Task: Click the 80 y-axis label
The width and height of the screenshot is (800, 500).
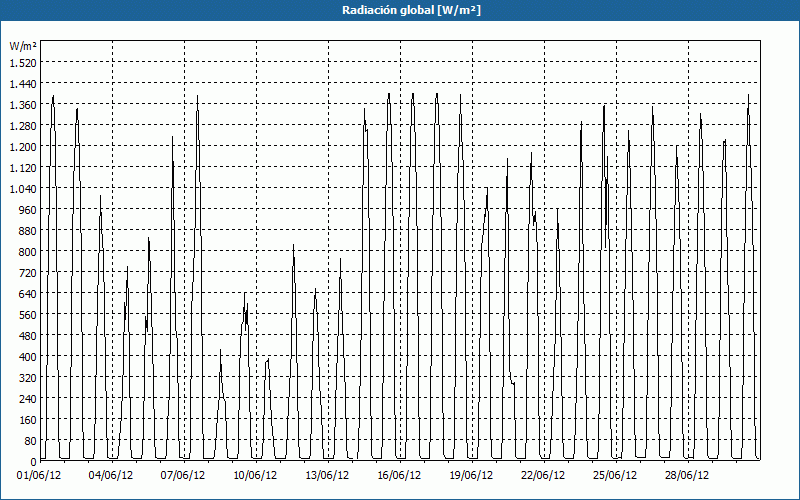Action: pos(31,441)
